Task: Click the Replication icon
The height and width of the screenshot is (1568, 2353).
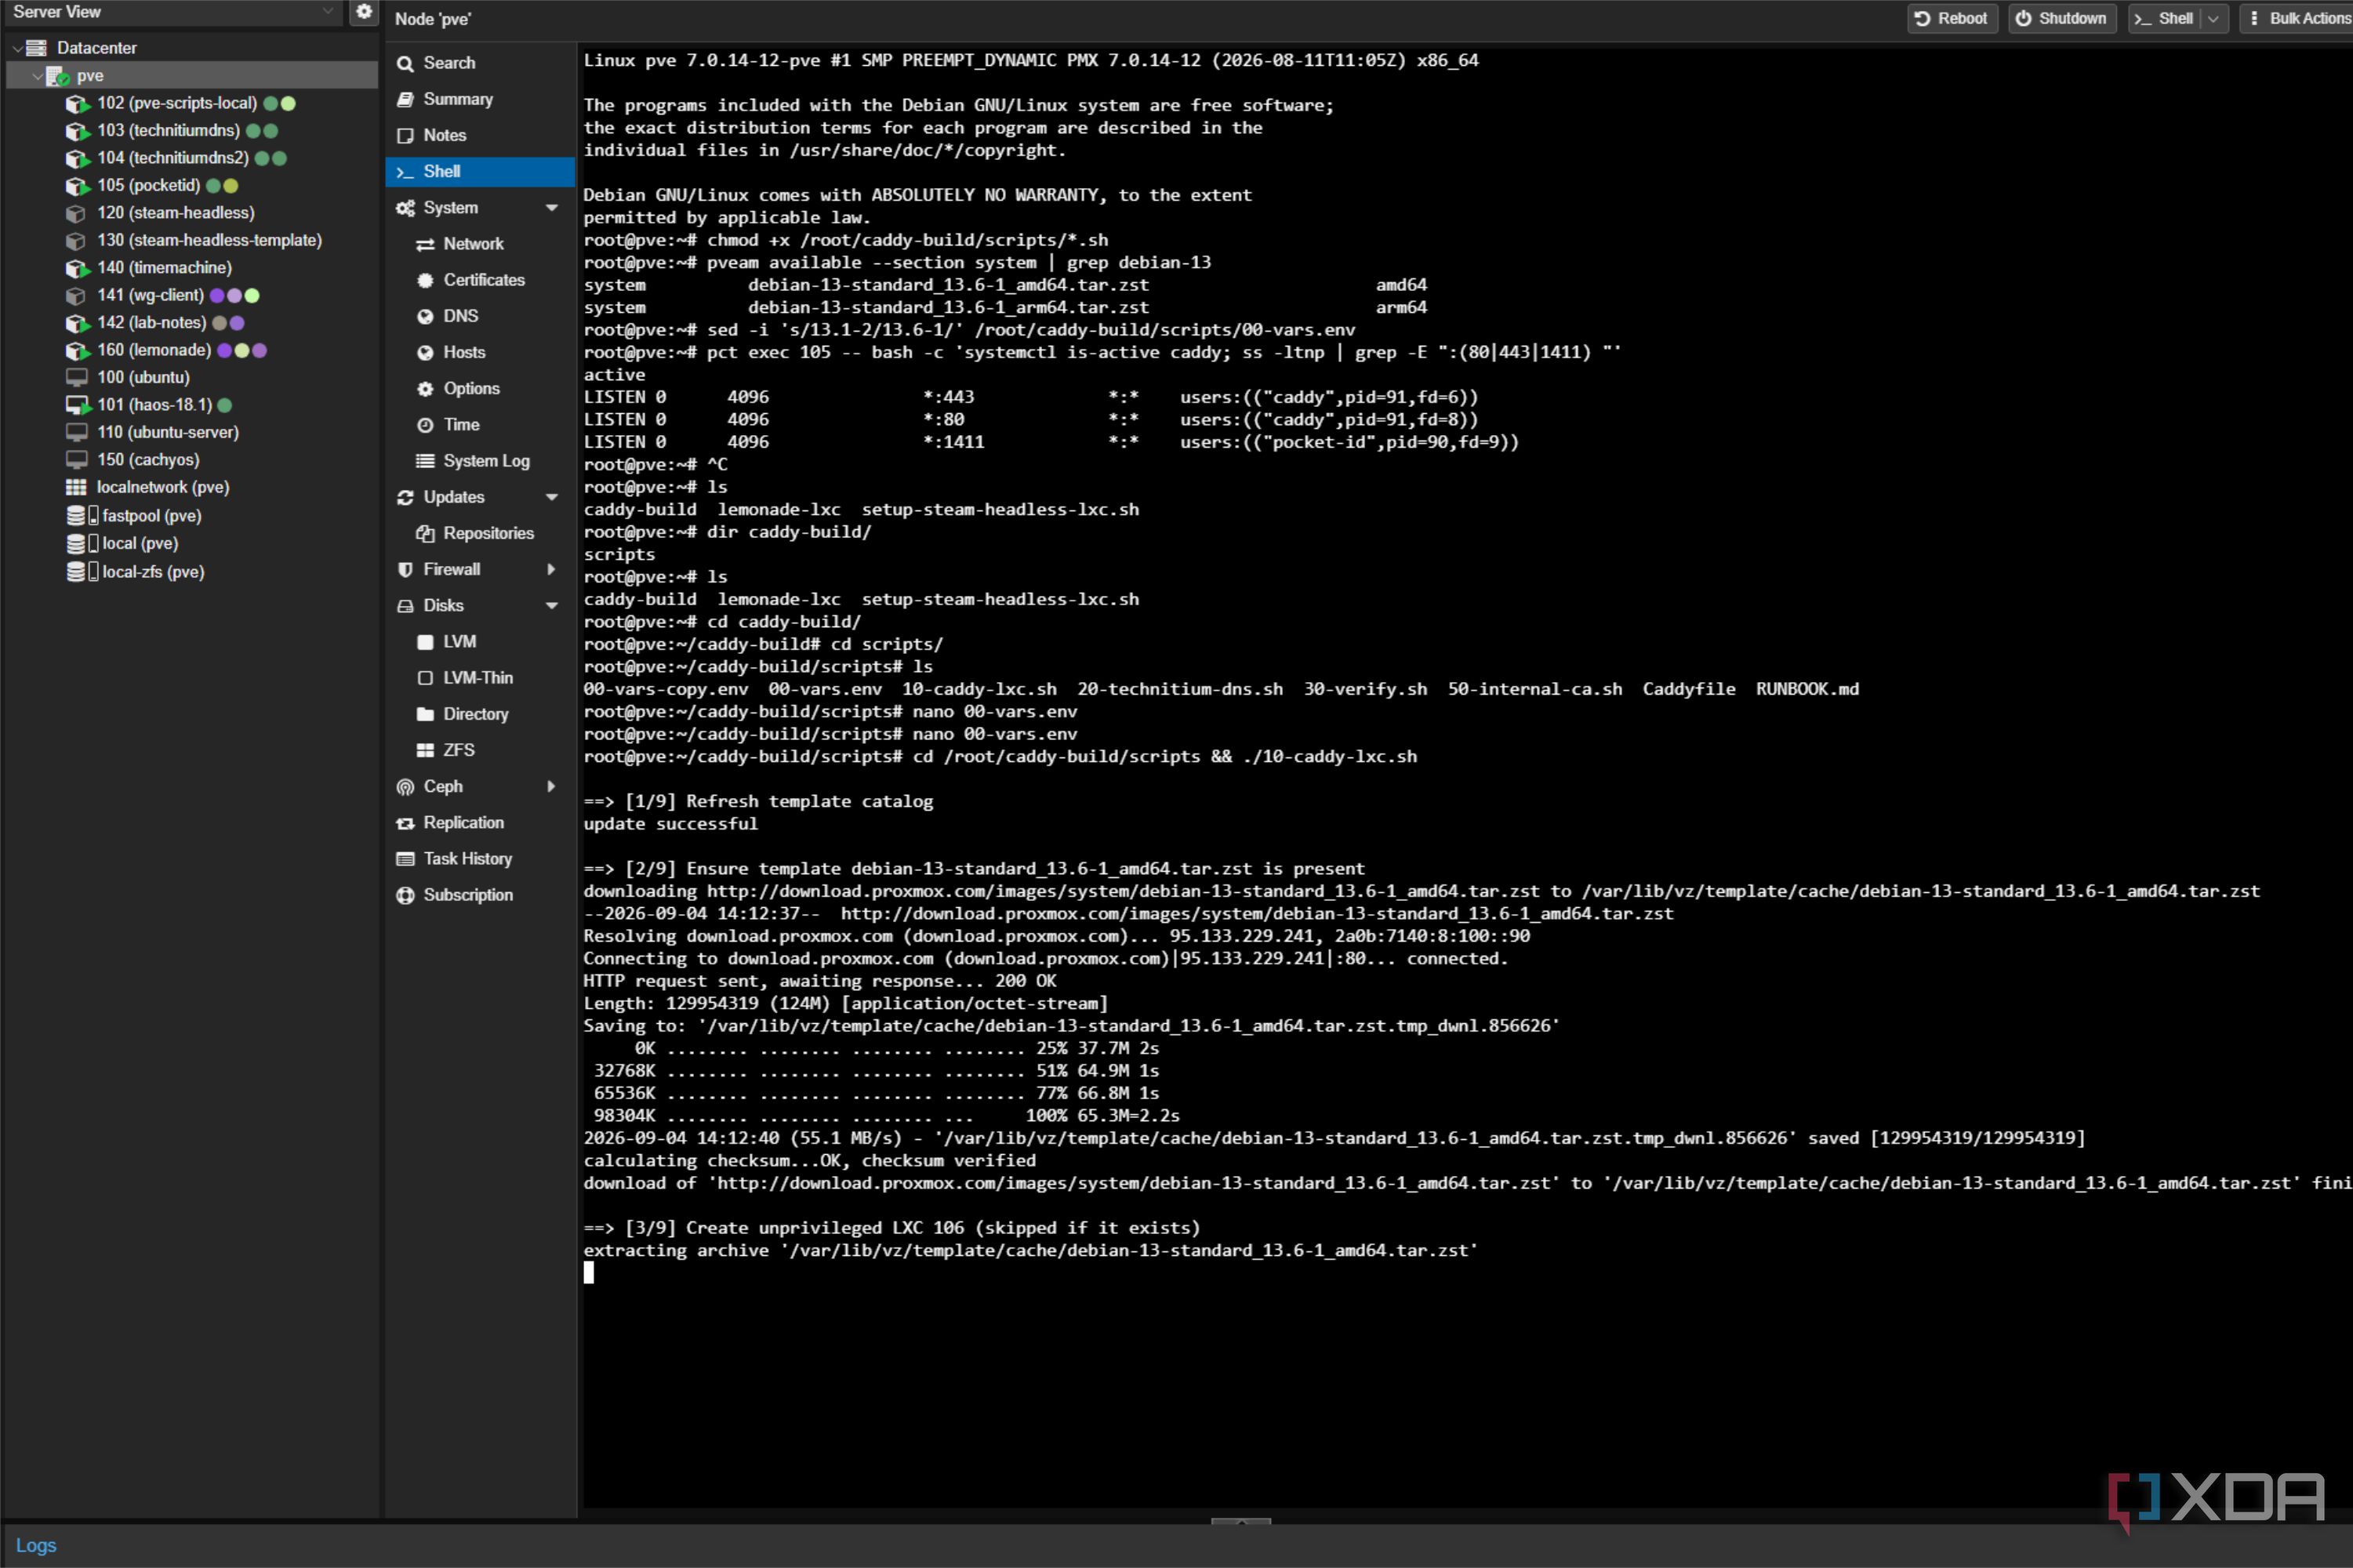Action: (405, 823)
